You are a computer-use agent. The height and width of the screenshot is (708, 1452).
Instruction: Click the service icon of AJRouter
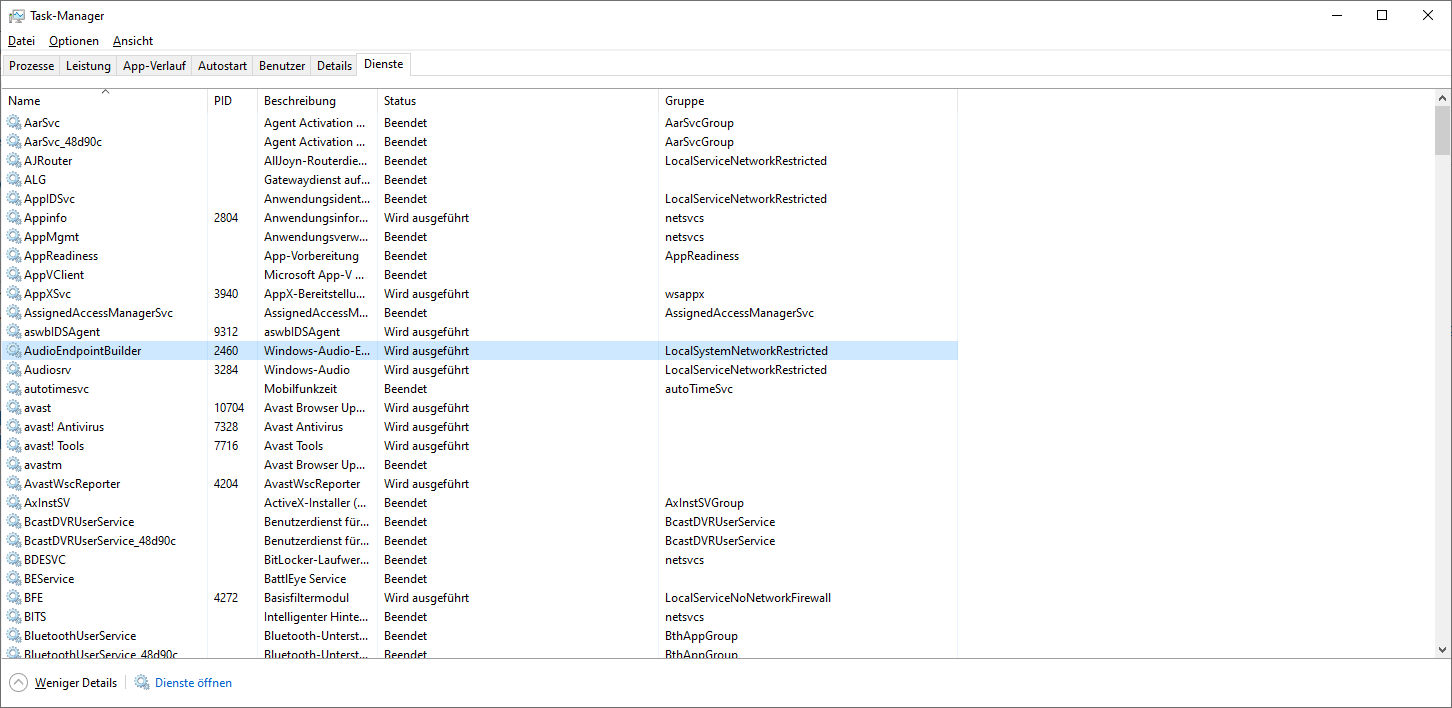pyautogui.click(x=14, y=161)
